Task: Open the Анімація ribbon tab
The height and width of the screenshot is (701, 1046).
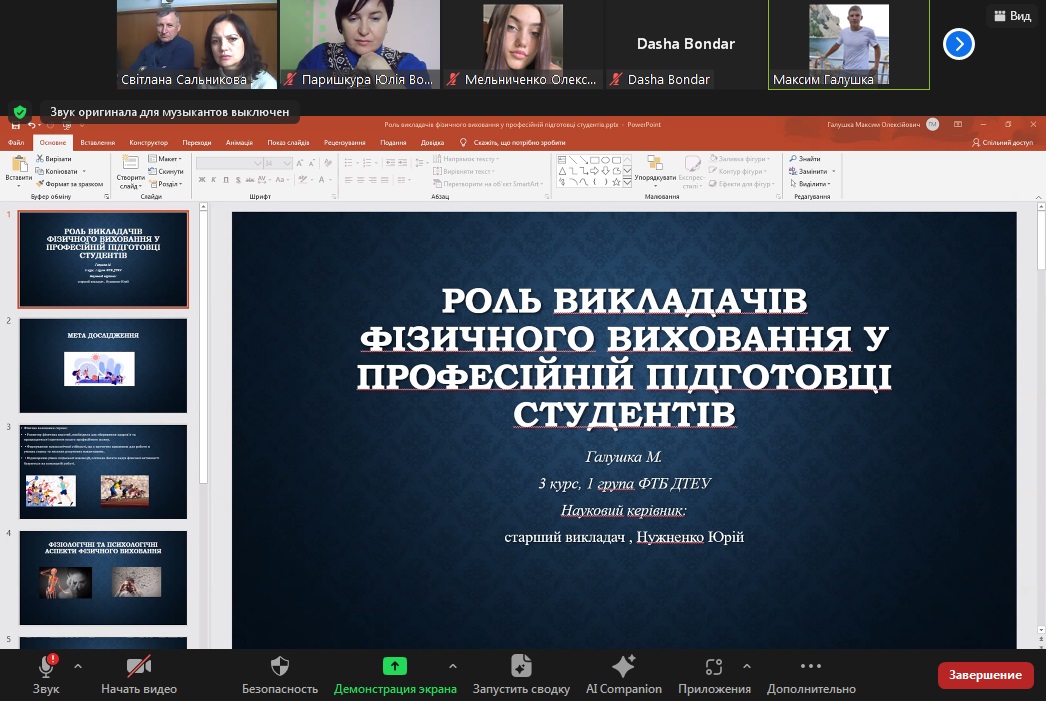Action: click(x=239, y=143)
